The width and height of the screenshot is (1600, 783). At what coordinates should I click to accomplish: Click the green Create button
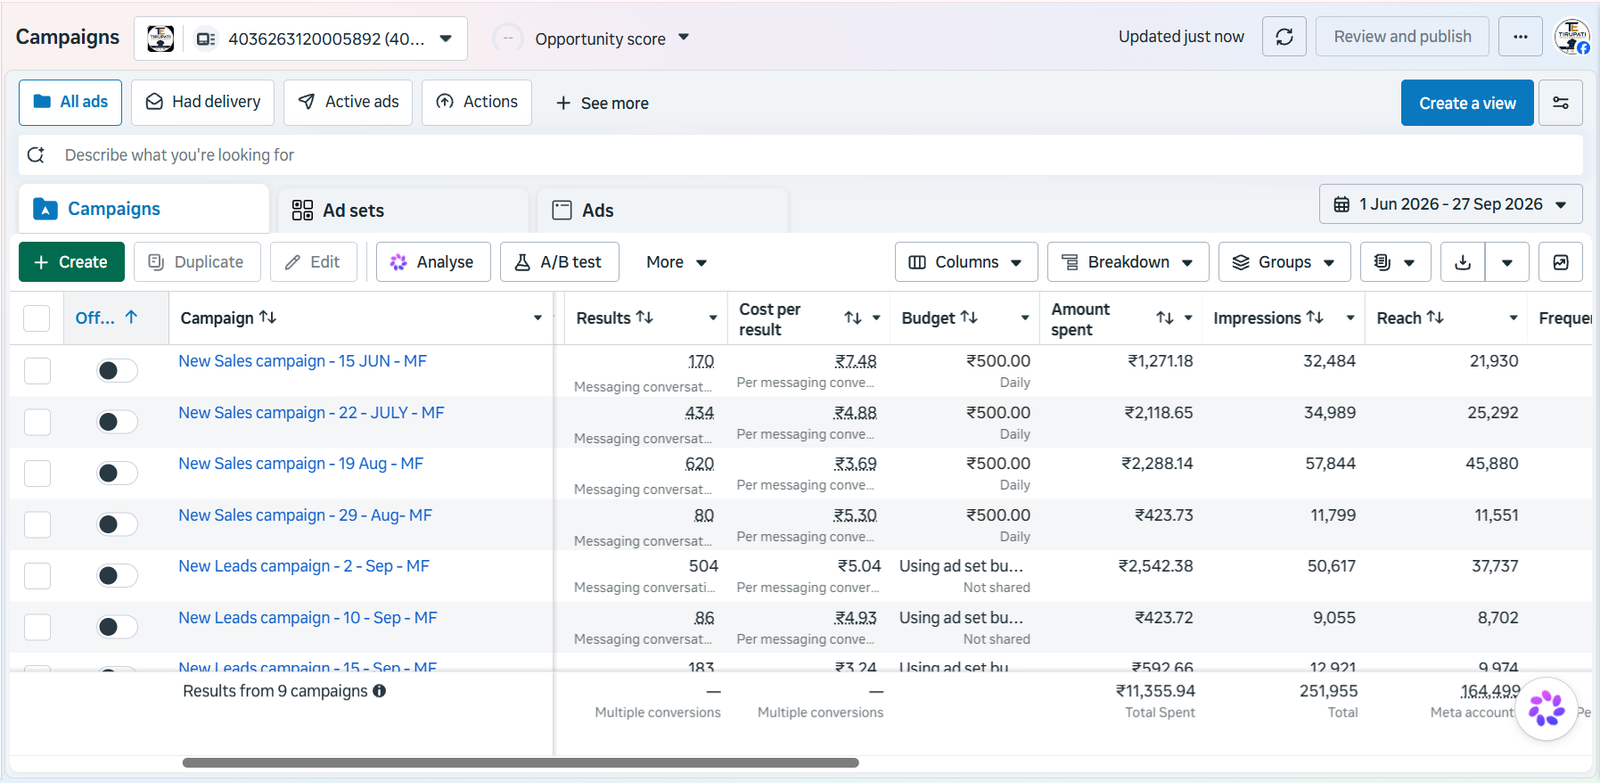72,262
